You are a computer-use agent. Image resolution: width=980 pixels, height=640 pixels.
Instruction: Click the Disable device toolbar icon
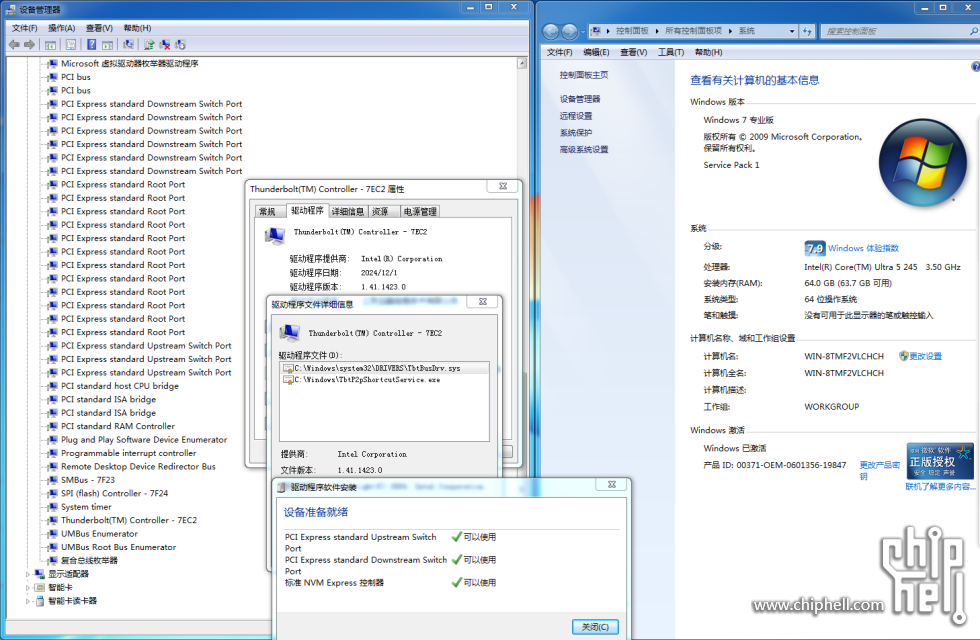(x=181, y=44)
